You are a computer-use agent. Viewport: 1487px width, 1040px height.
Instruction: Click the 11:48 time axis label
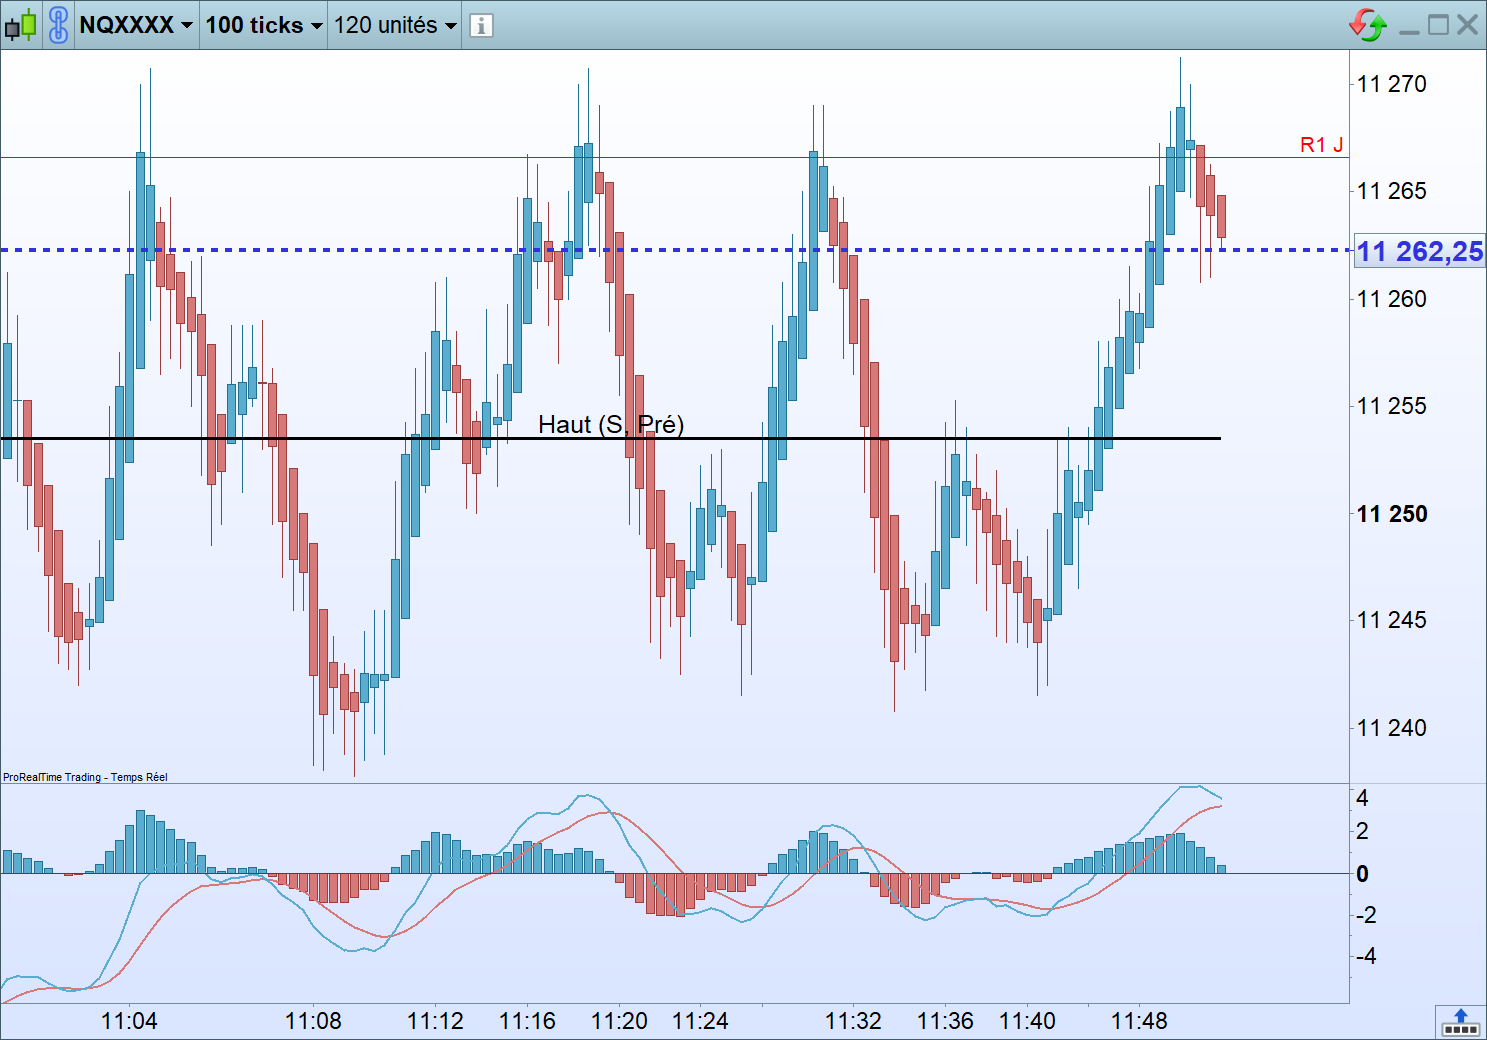pos(1139,1021)
